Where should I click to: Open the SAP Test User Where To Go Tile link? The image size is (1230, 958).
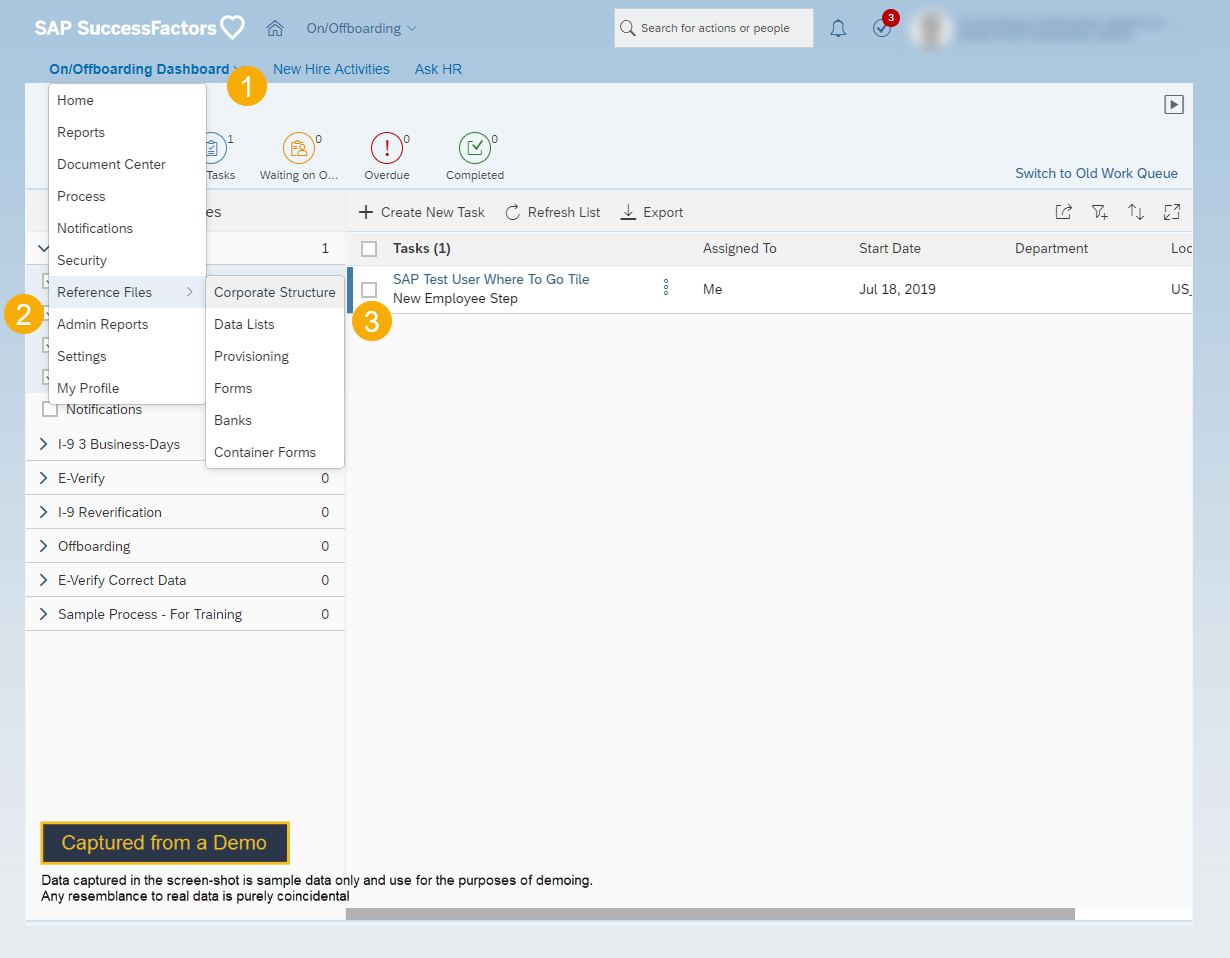[491, 279]
